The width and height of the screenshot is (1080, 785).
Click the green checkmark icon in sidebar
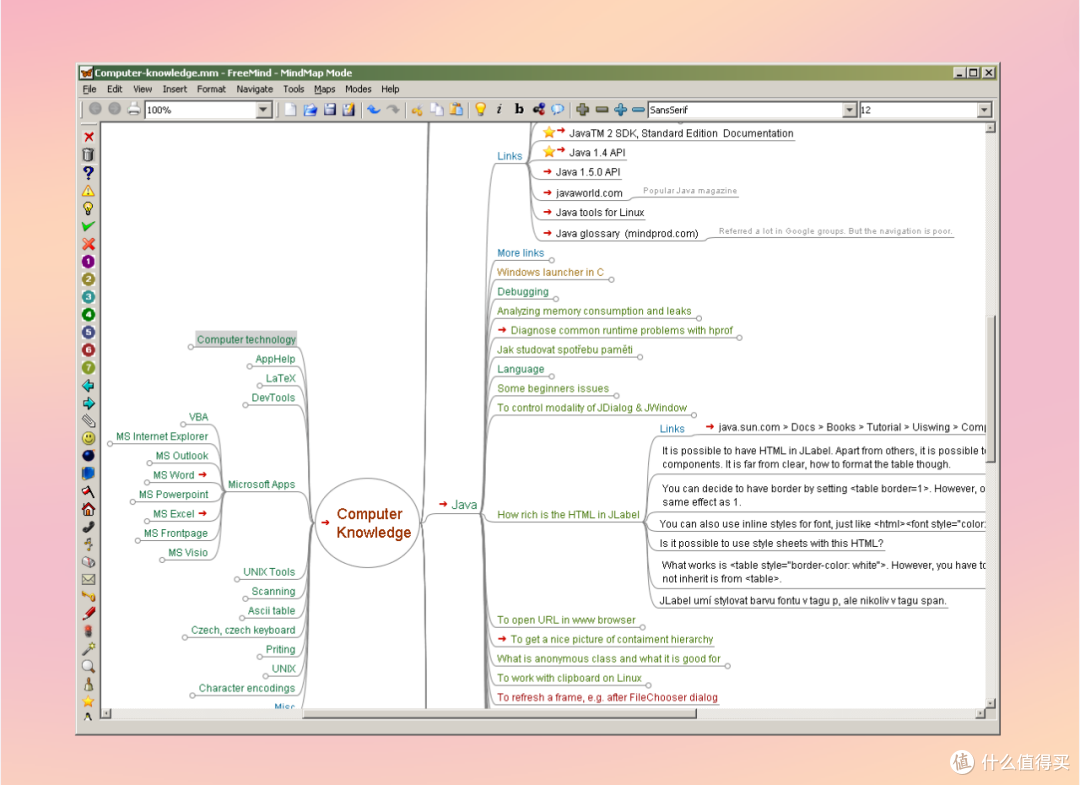click(88, 226)
